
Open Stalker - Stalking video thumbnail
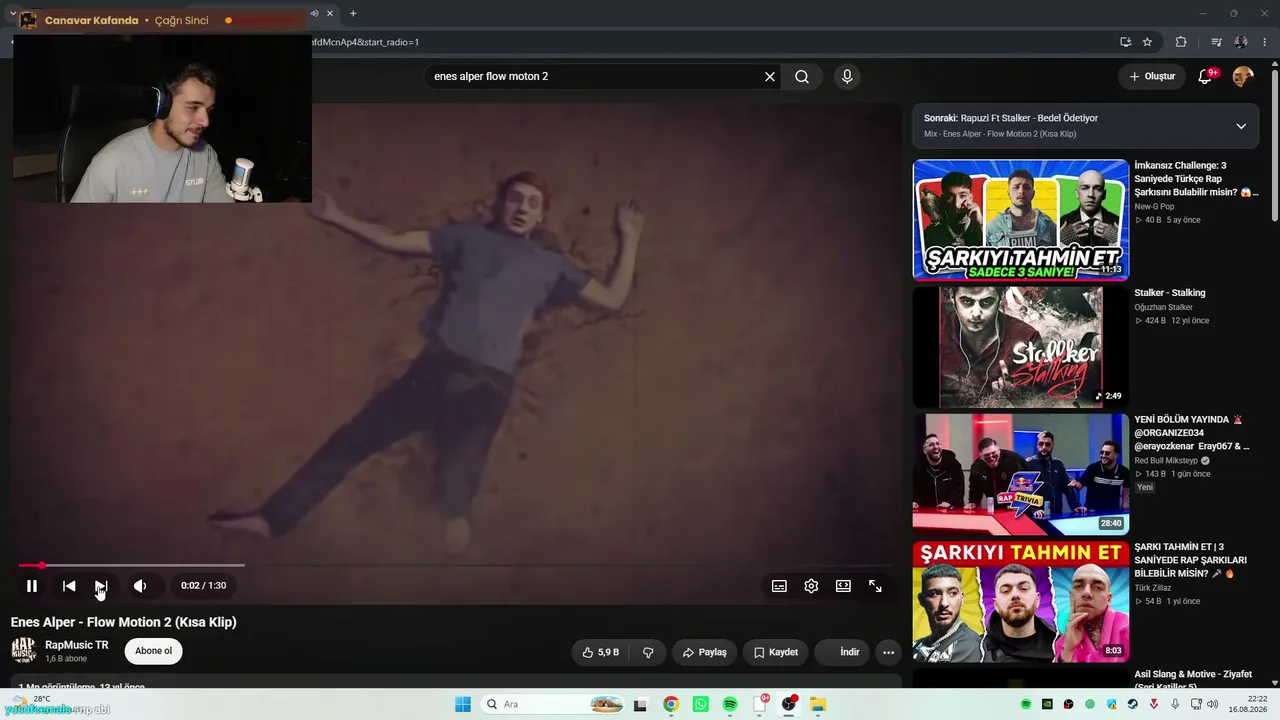[1020, 347]
